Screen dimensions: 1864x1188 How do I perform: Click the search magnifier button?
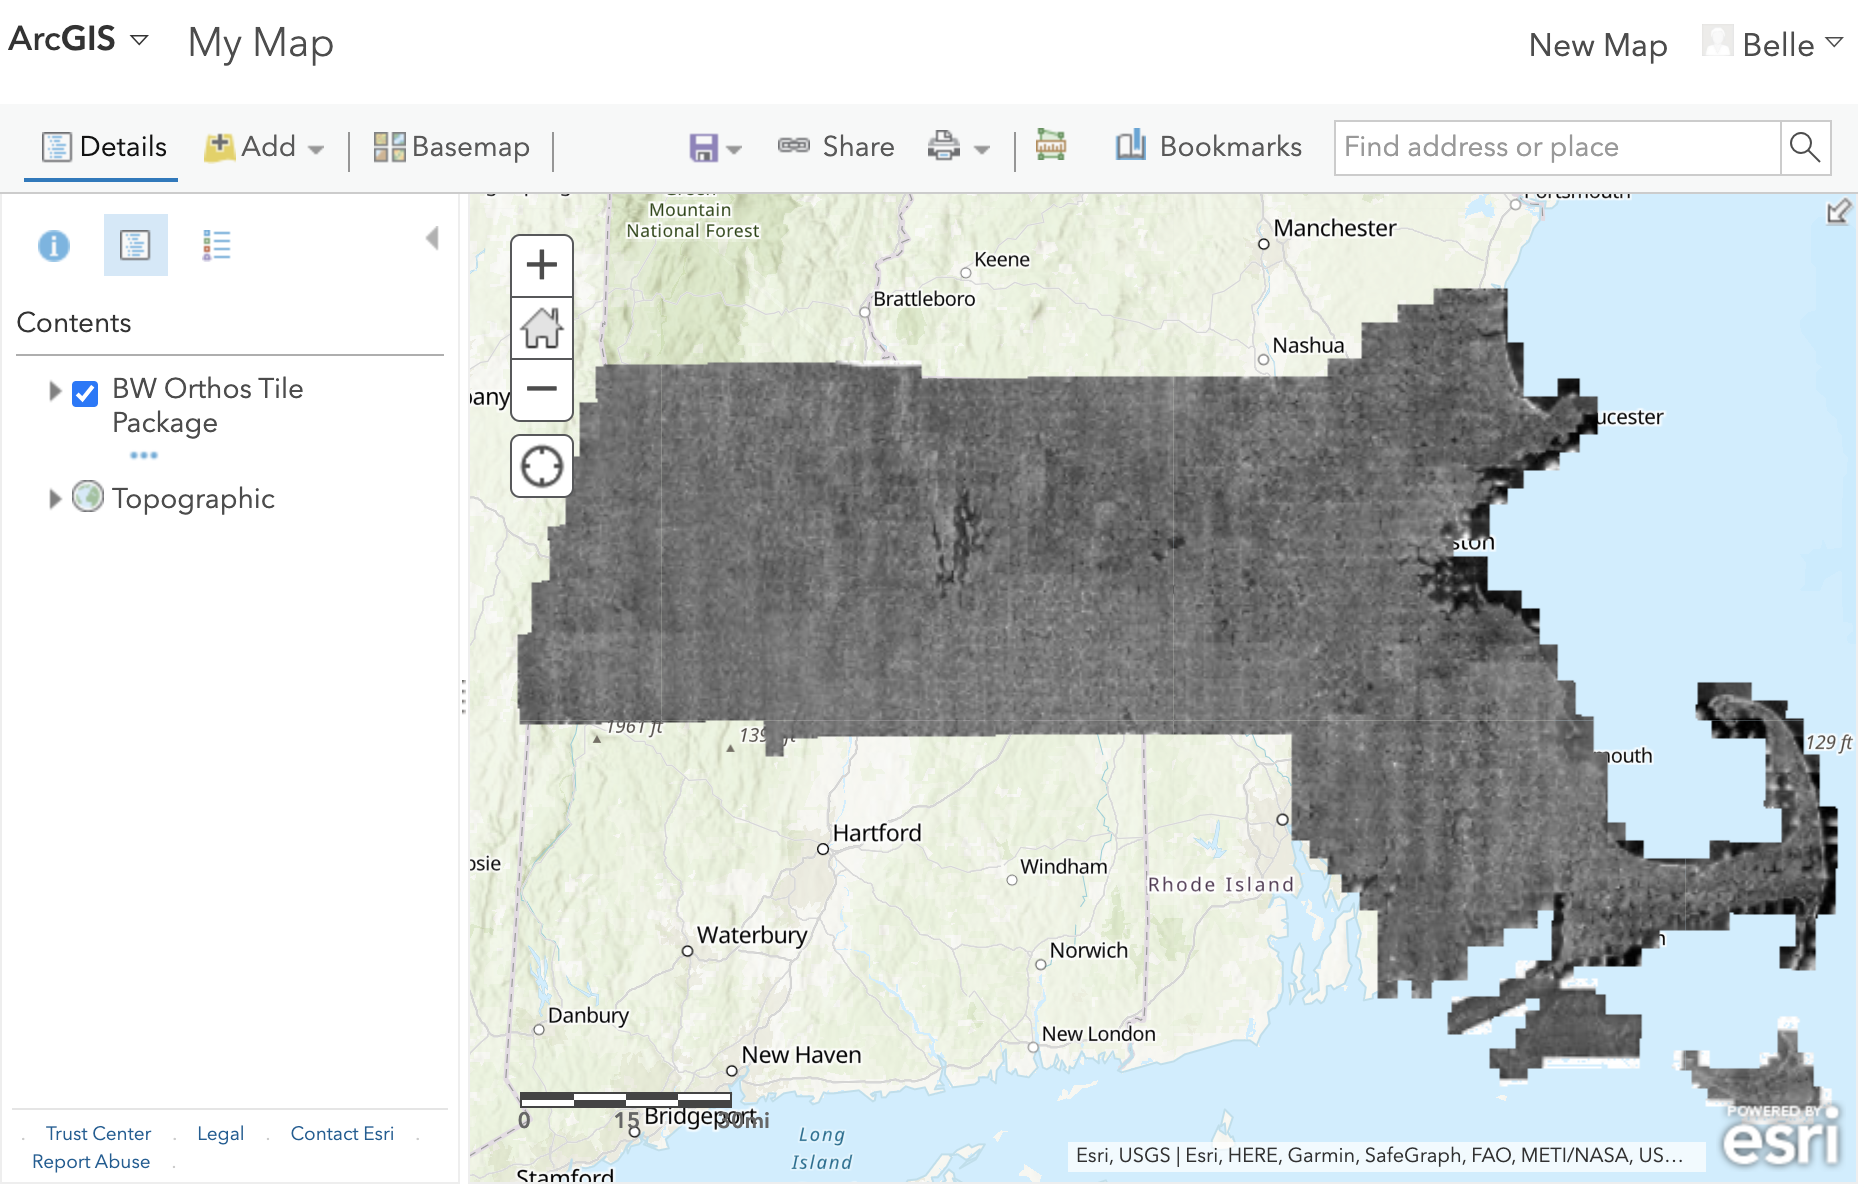tap(1805, 147)
